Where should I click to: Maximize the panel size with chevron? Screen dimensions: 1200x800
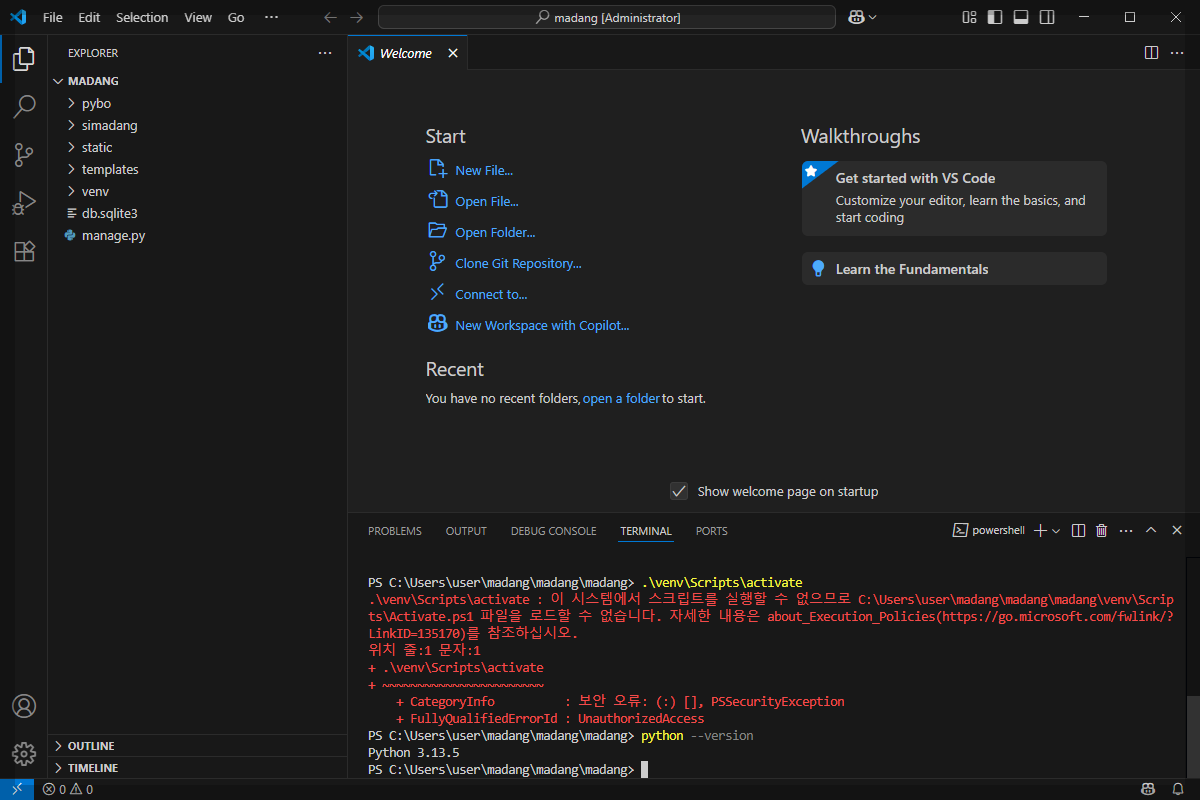[x=1151, y=531]
